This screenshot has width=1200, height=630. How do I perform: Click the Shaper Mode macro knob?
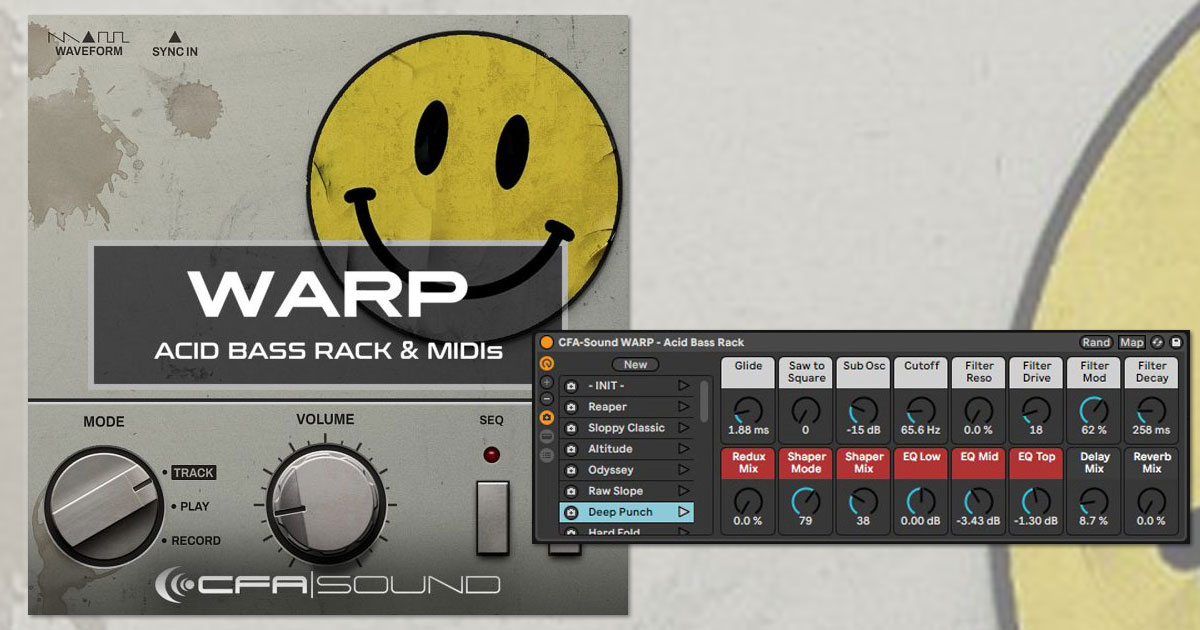(x=806, y=501)
